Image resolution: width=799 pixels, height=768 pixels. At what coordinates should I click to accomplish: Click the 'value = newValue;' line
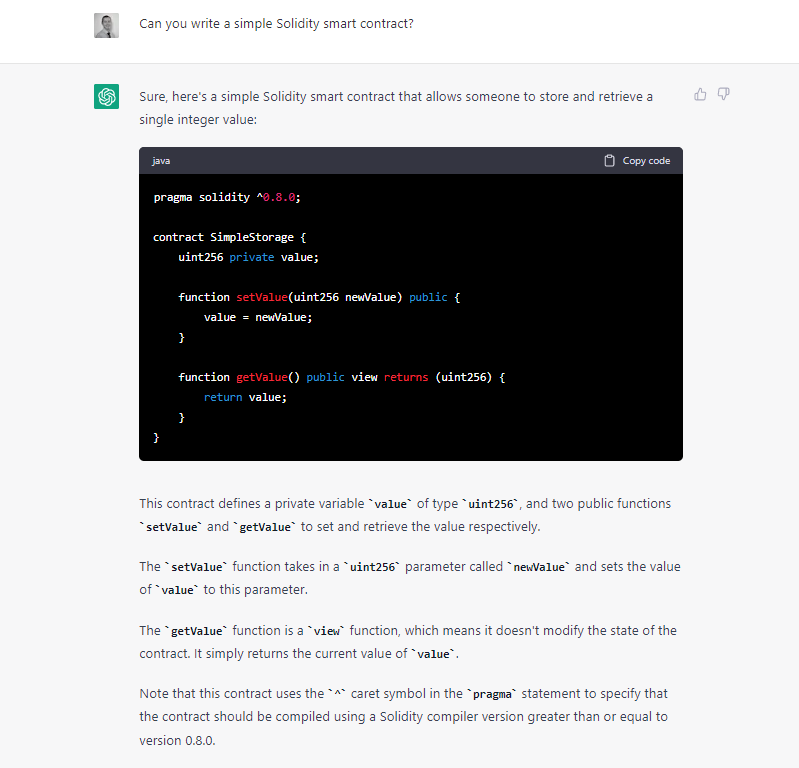(258, 317)
